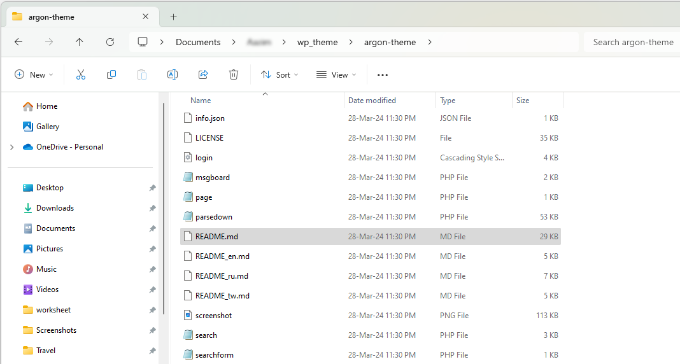
Task: Unpin Desktop using its pin icon
Action: click(x=153, y=188)
